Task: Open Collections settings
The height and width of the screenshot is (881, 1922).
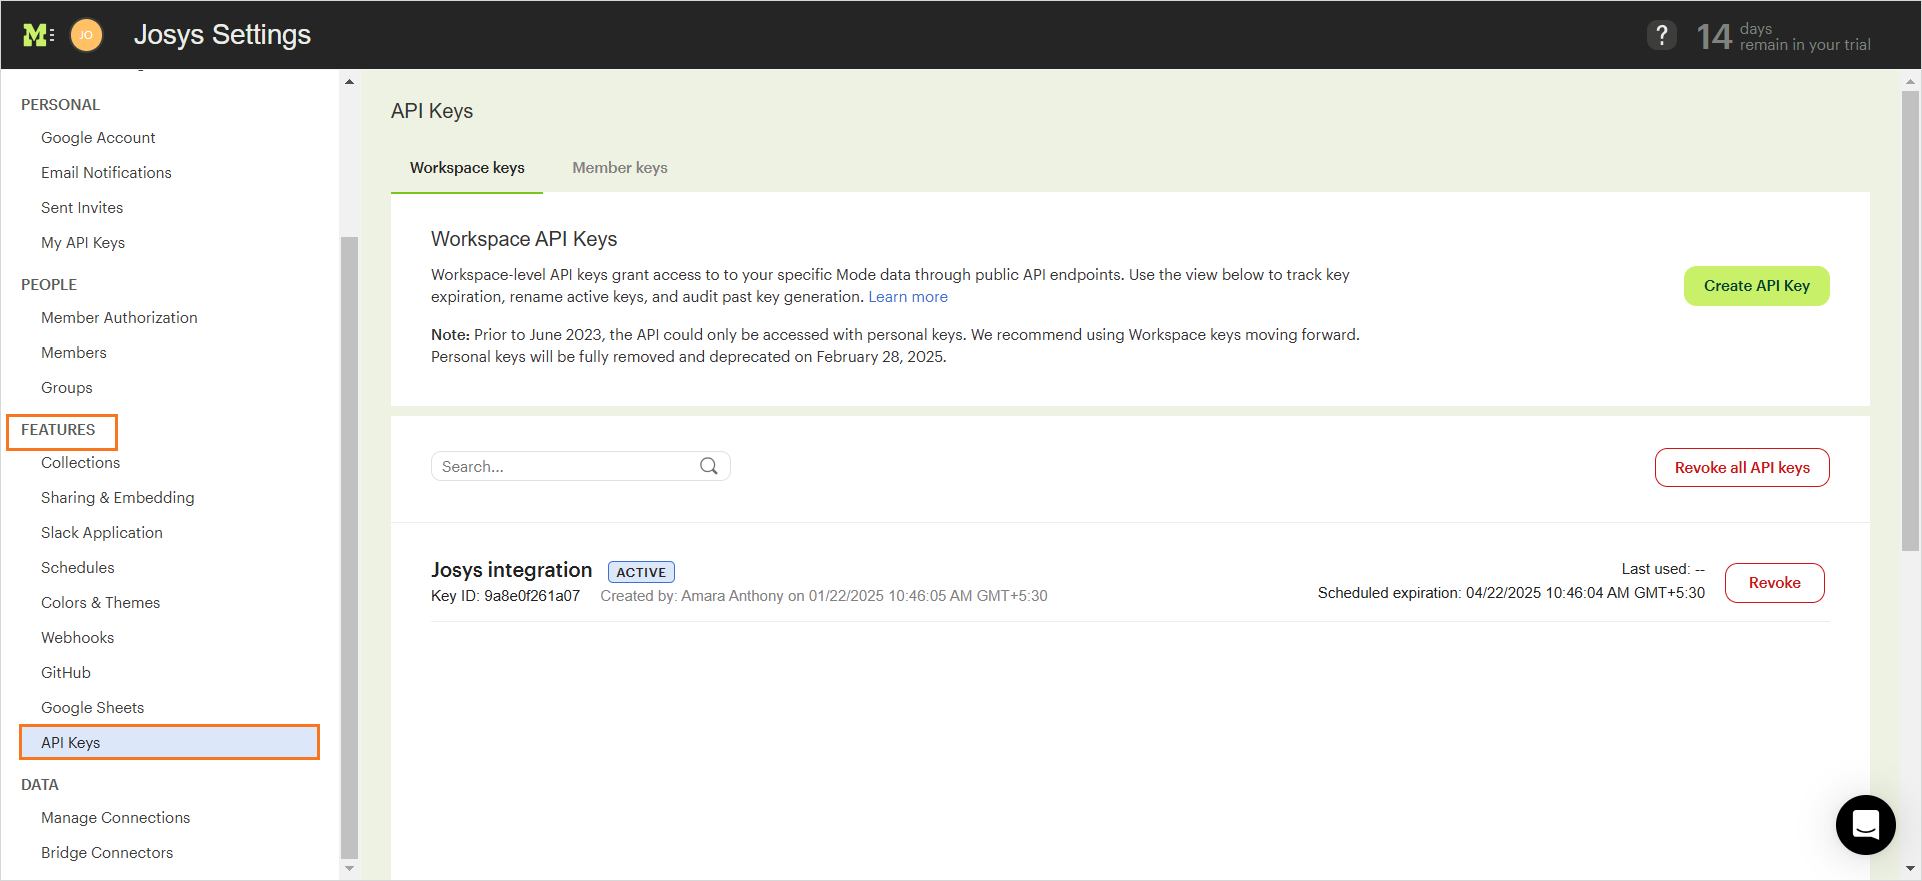Action: 80,463
